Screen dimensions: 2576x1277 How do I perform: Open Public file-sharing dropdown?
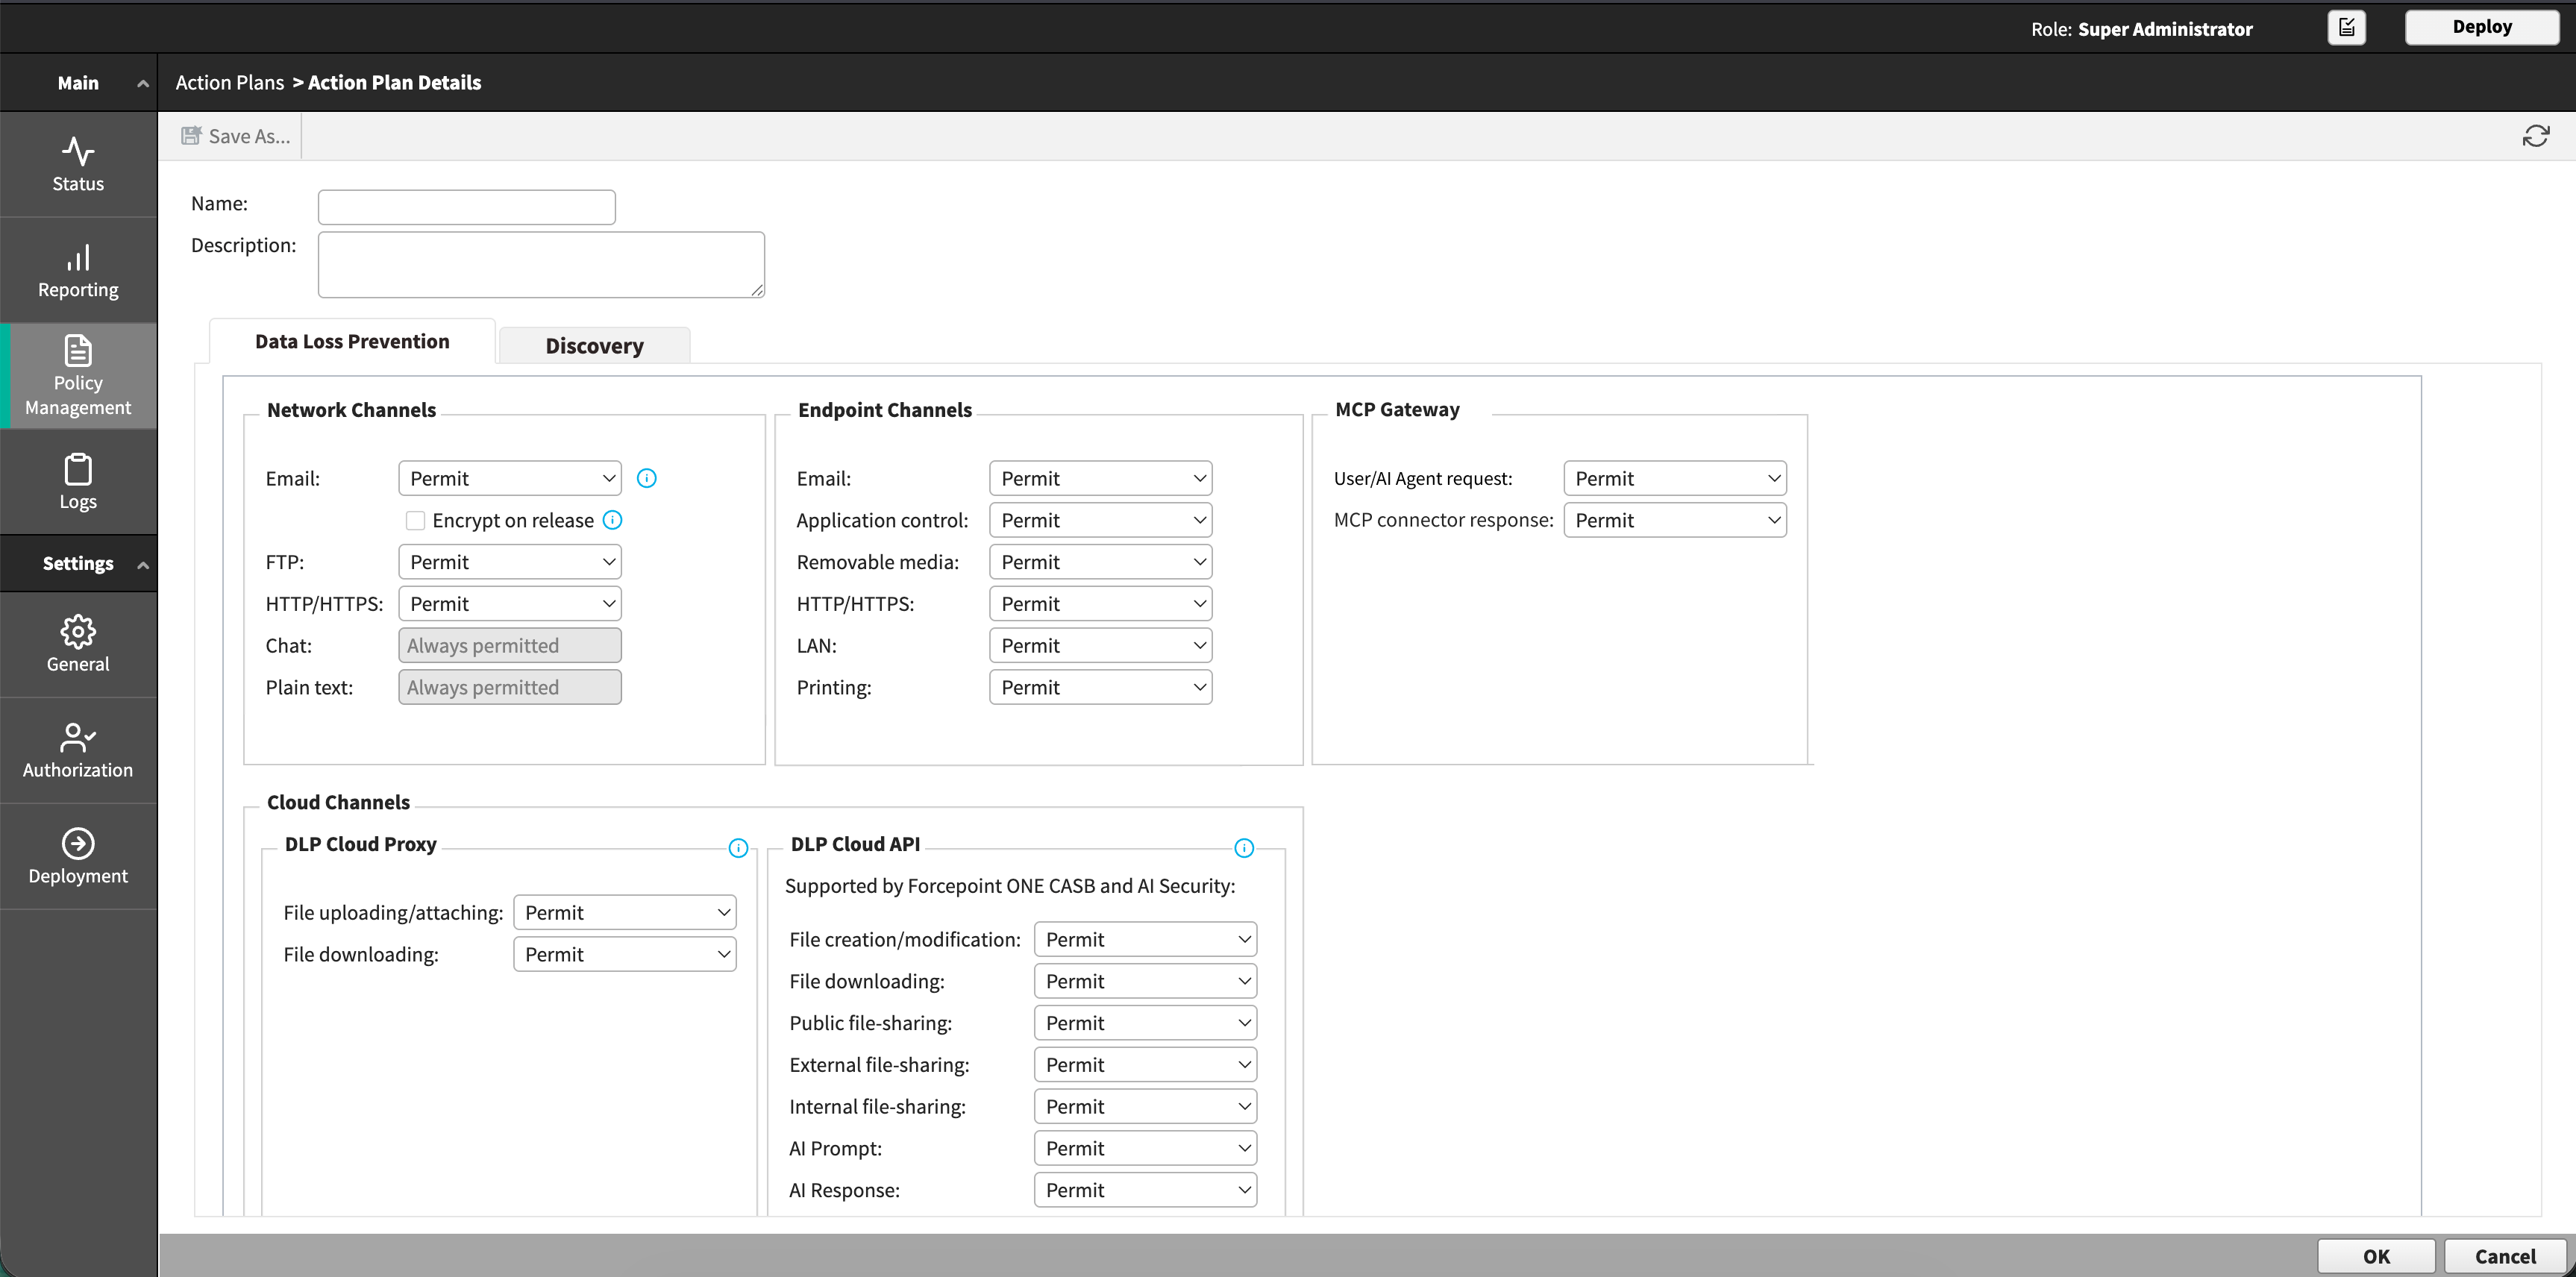click(x=1146, y=1023)
